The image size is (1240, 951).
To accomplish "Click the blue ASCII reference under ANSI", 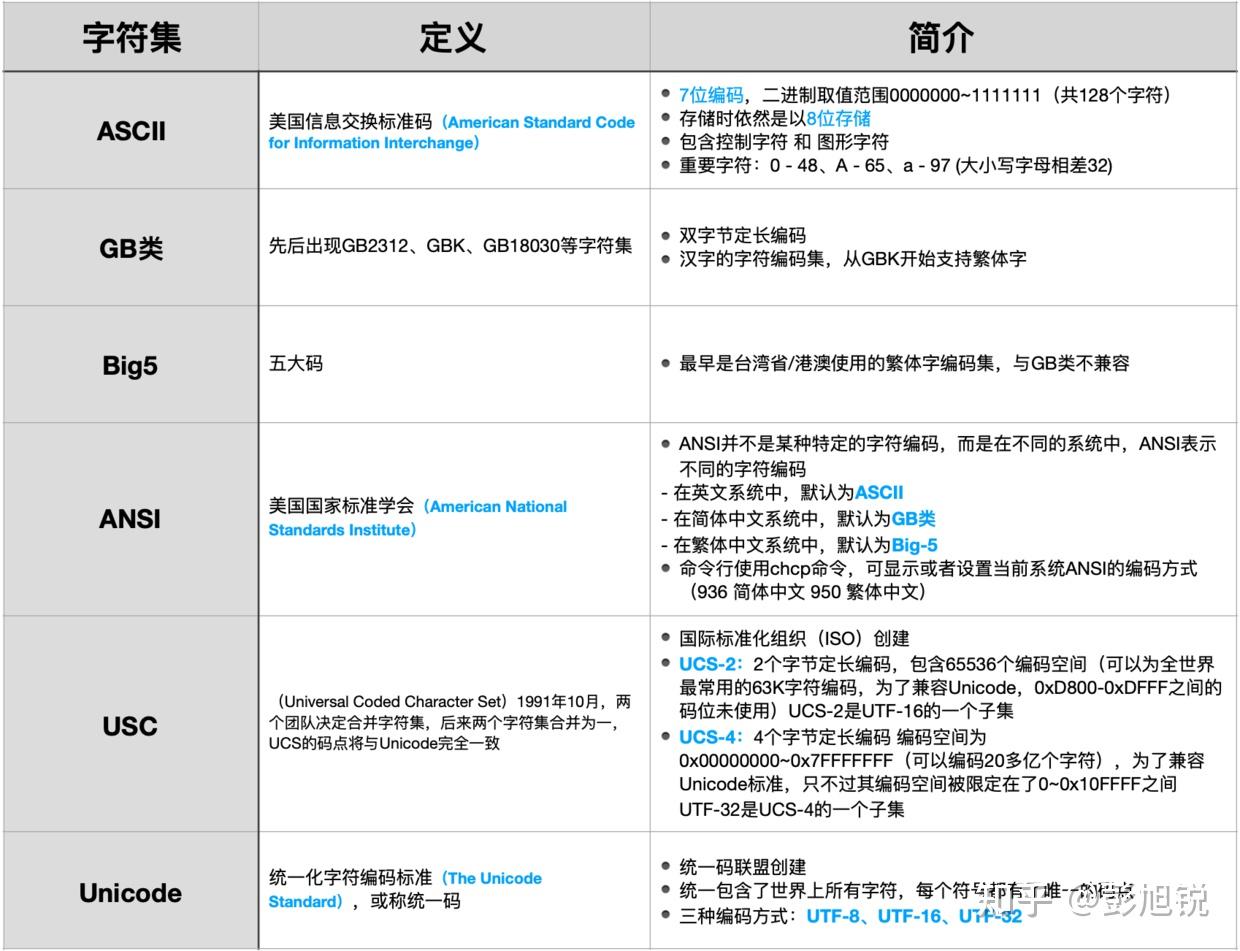I will tap(881, 492).
